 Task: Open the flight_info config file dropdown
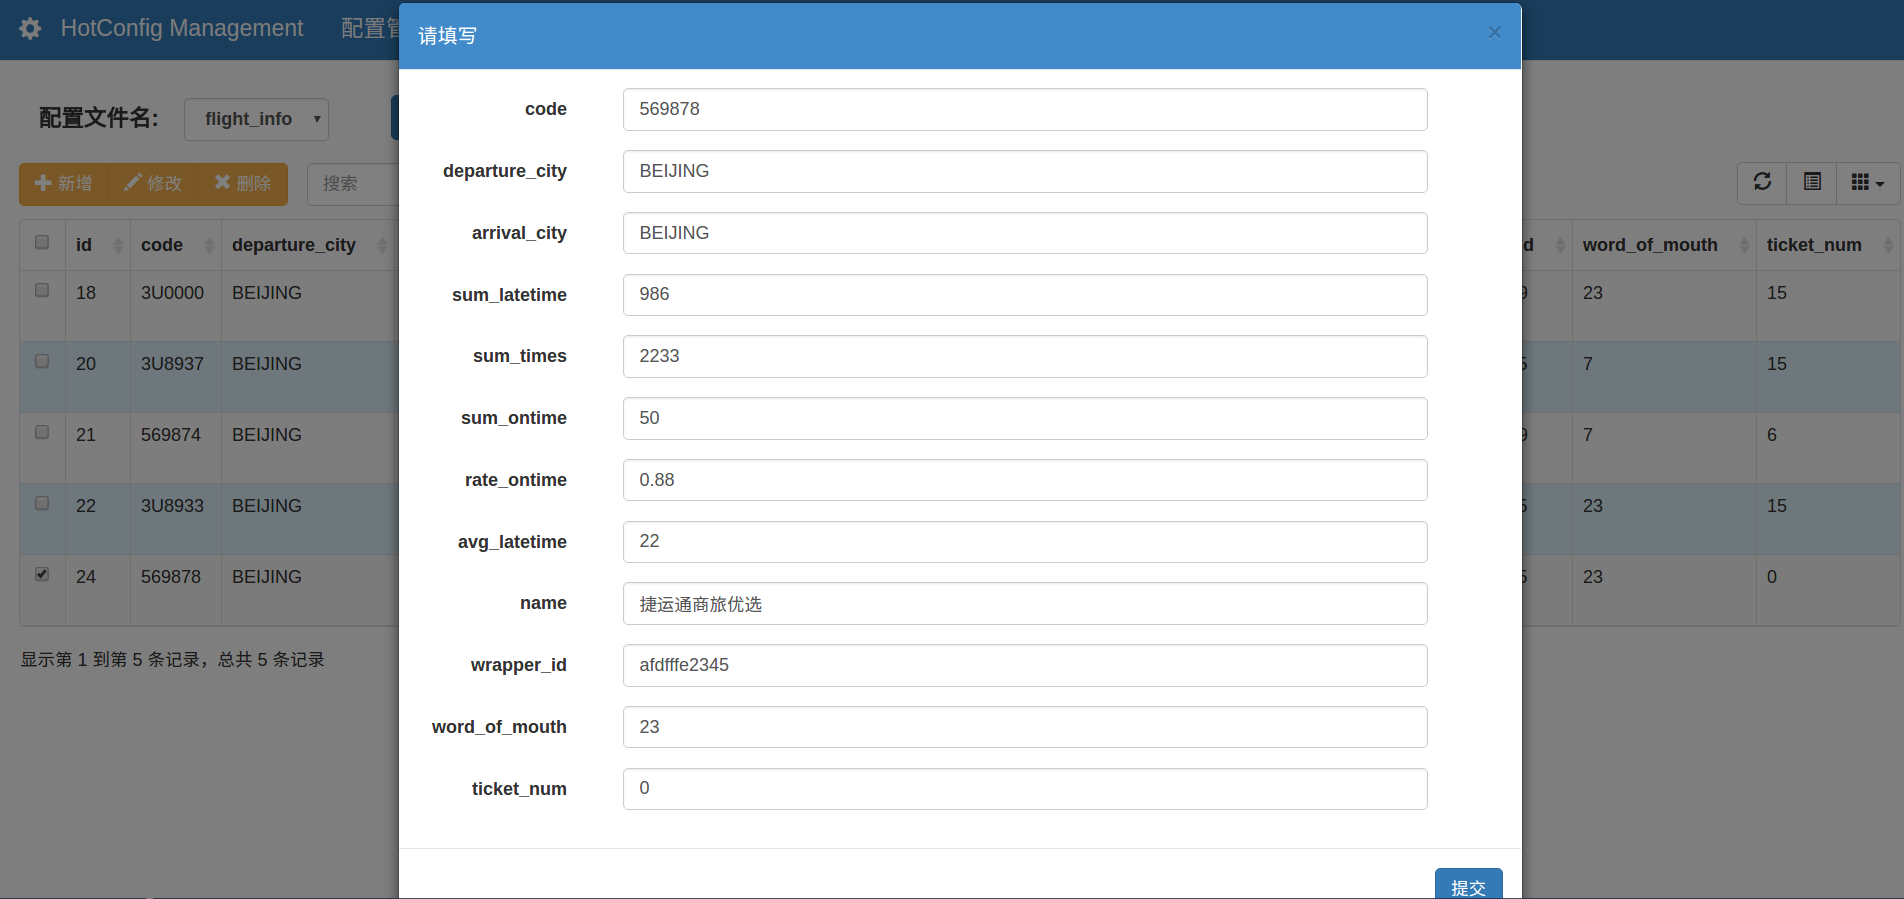(257, 119)
